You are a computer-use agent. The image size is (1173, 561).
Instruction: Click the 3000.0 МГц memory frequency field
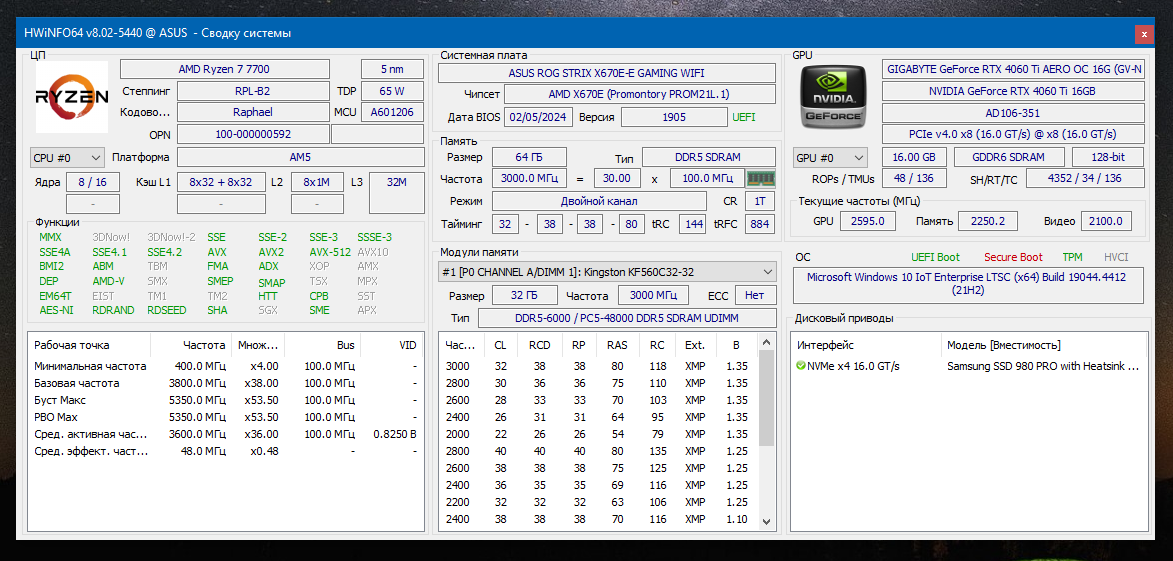pos(529,179)
